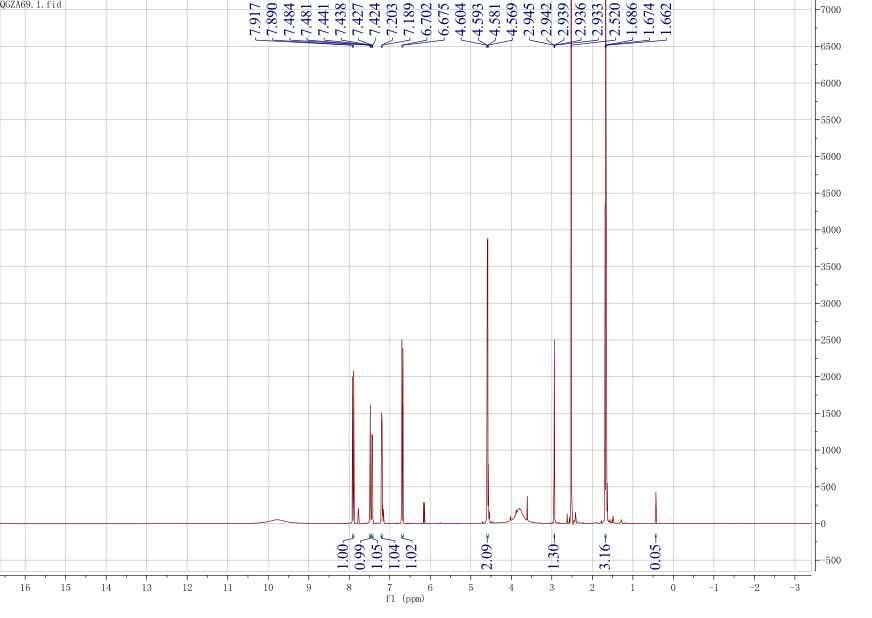Viewport: 872px width, 618px height.
Task: Click the 0.99 integral value
Action: (x=360, y=556)
